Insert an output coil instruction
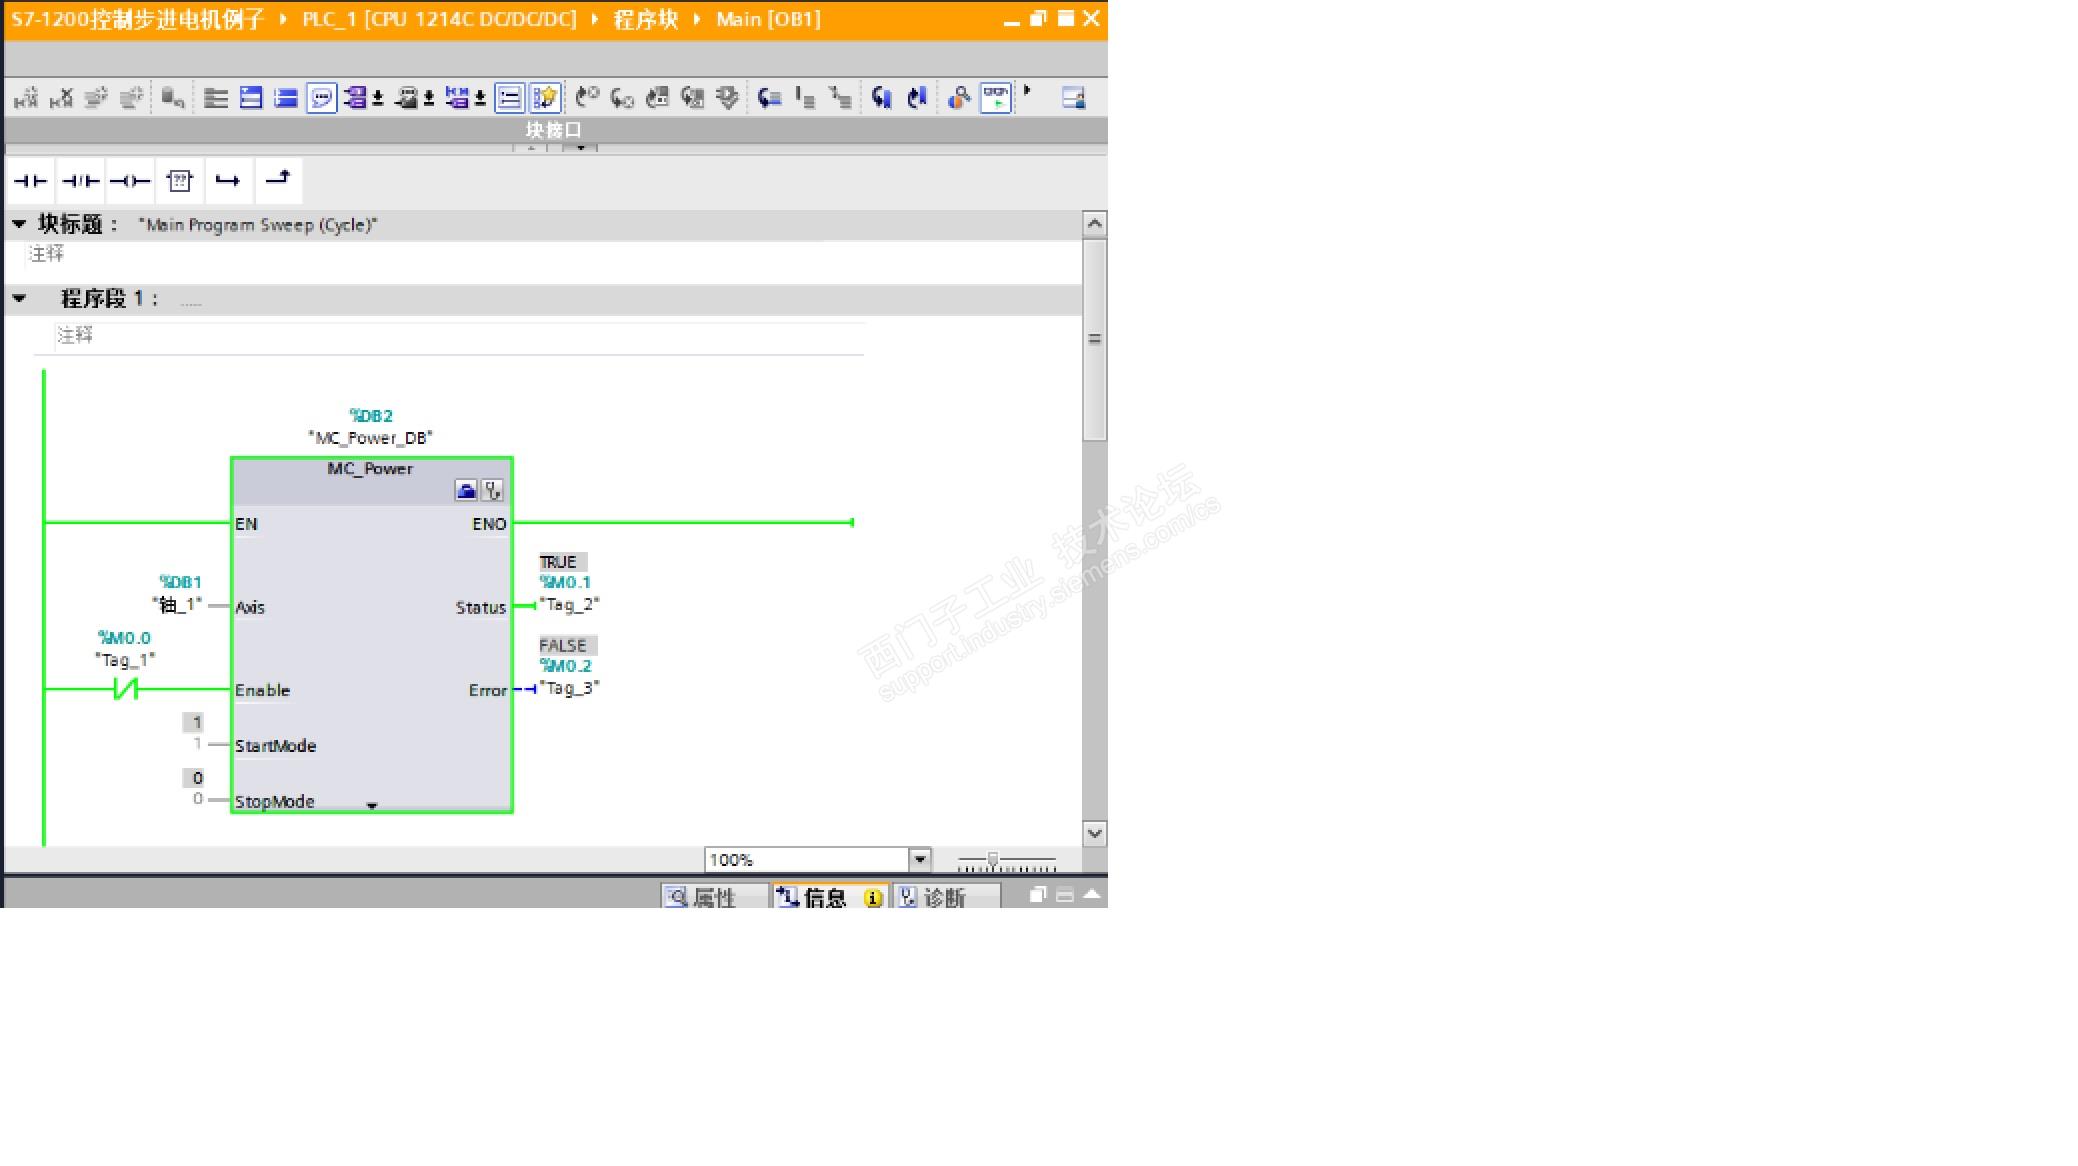 (x=130, y=181)
